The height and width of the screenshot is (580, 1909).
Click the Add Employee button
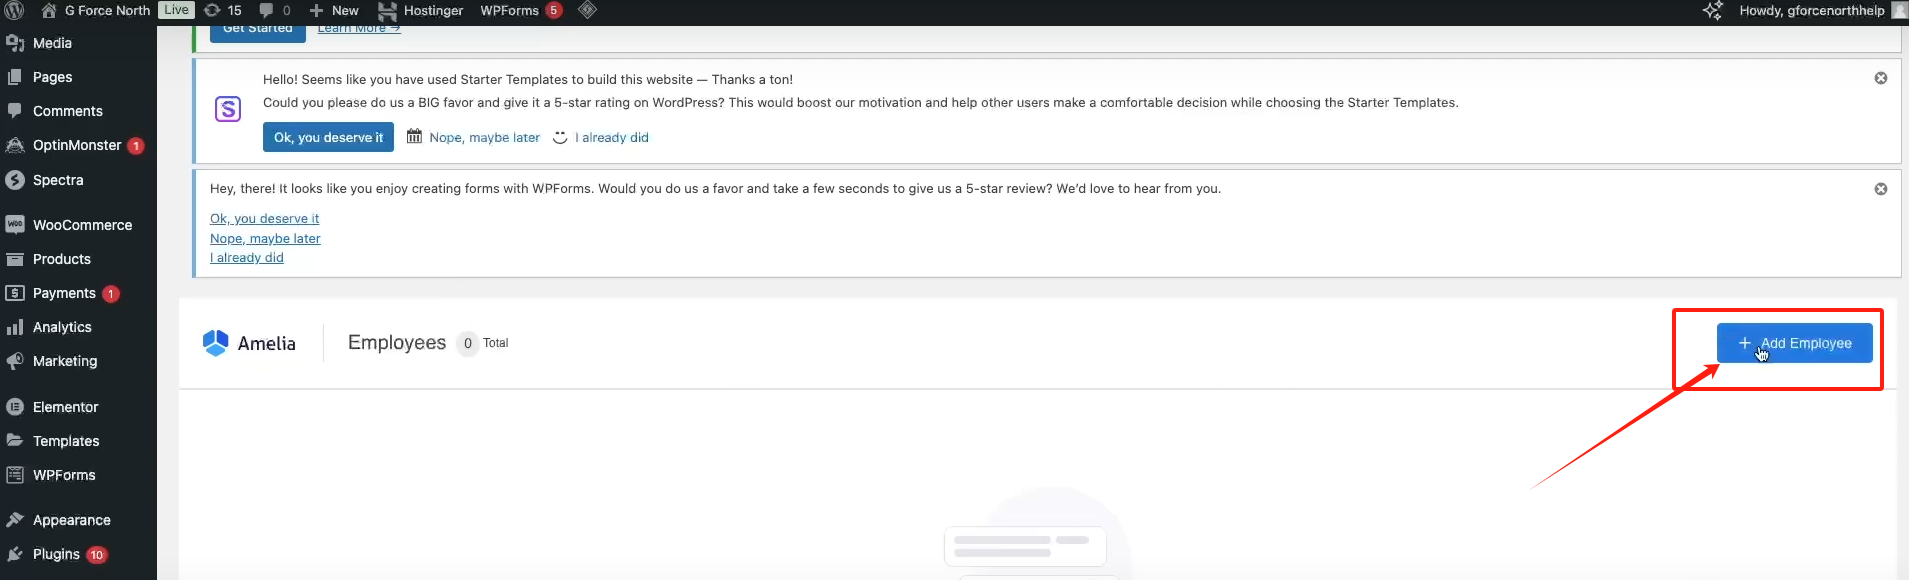coord(1794,343)
